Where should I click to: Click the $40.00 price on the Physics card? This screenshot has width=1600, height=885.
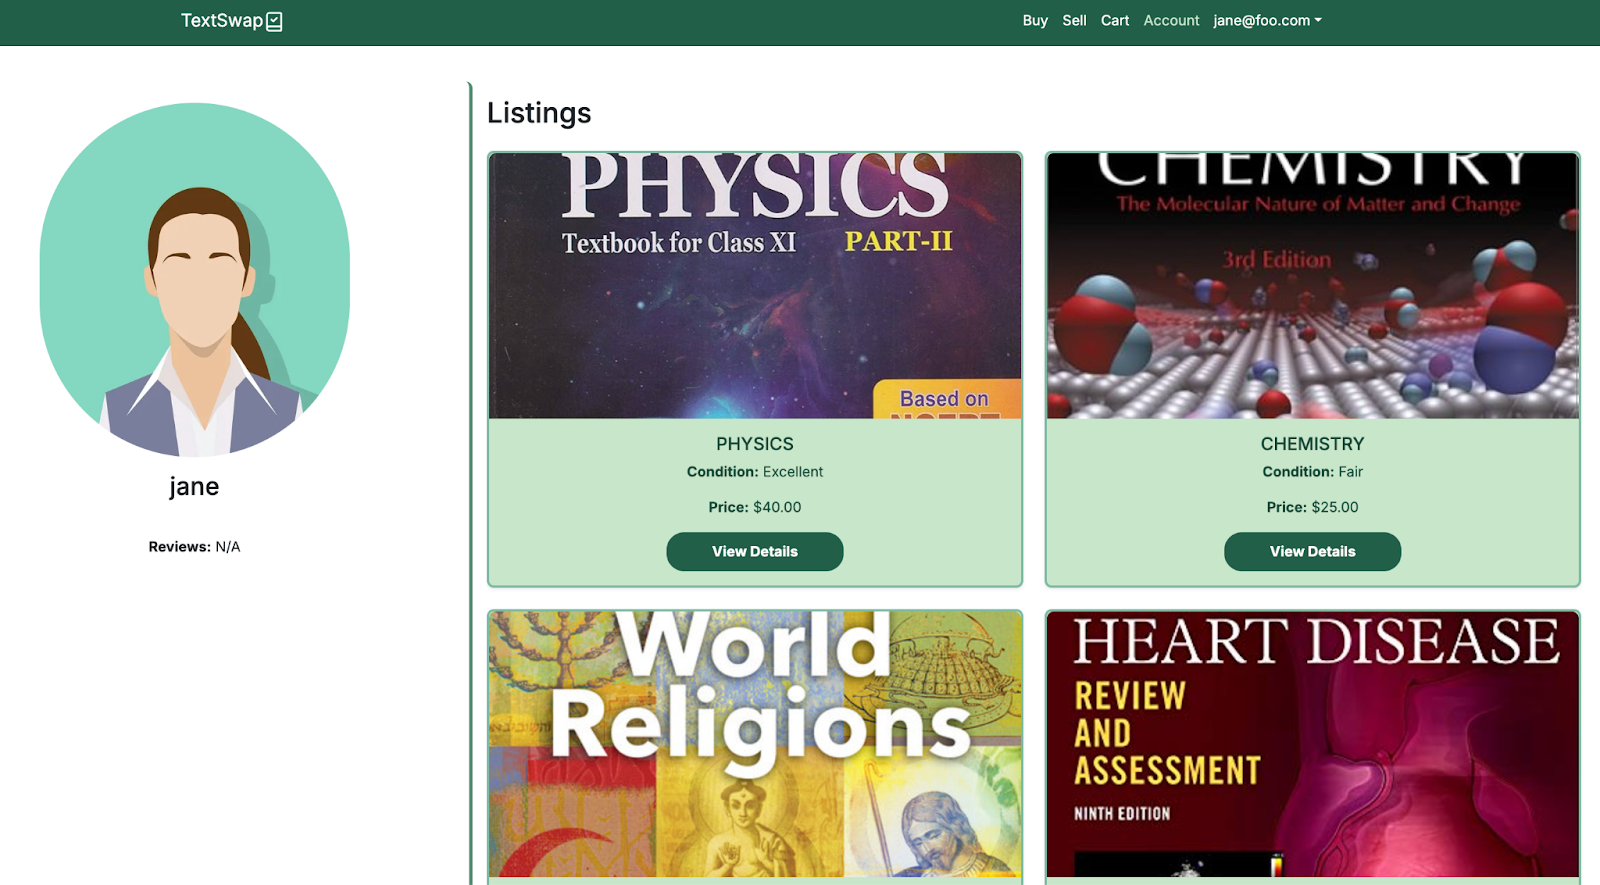(776, 507)
